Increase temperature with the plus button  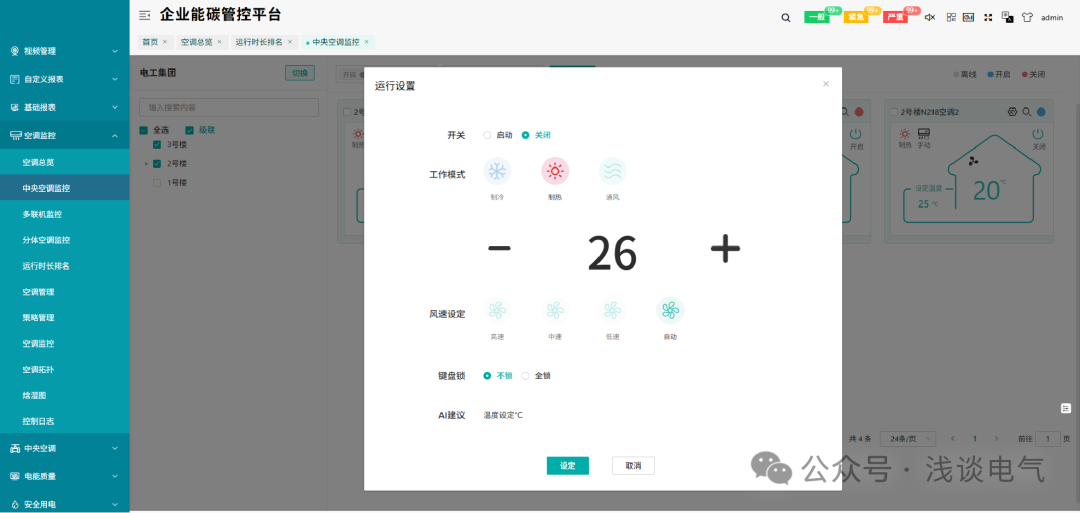point(725,249)
